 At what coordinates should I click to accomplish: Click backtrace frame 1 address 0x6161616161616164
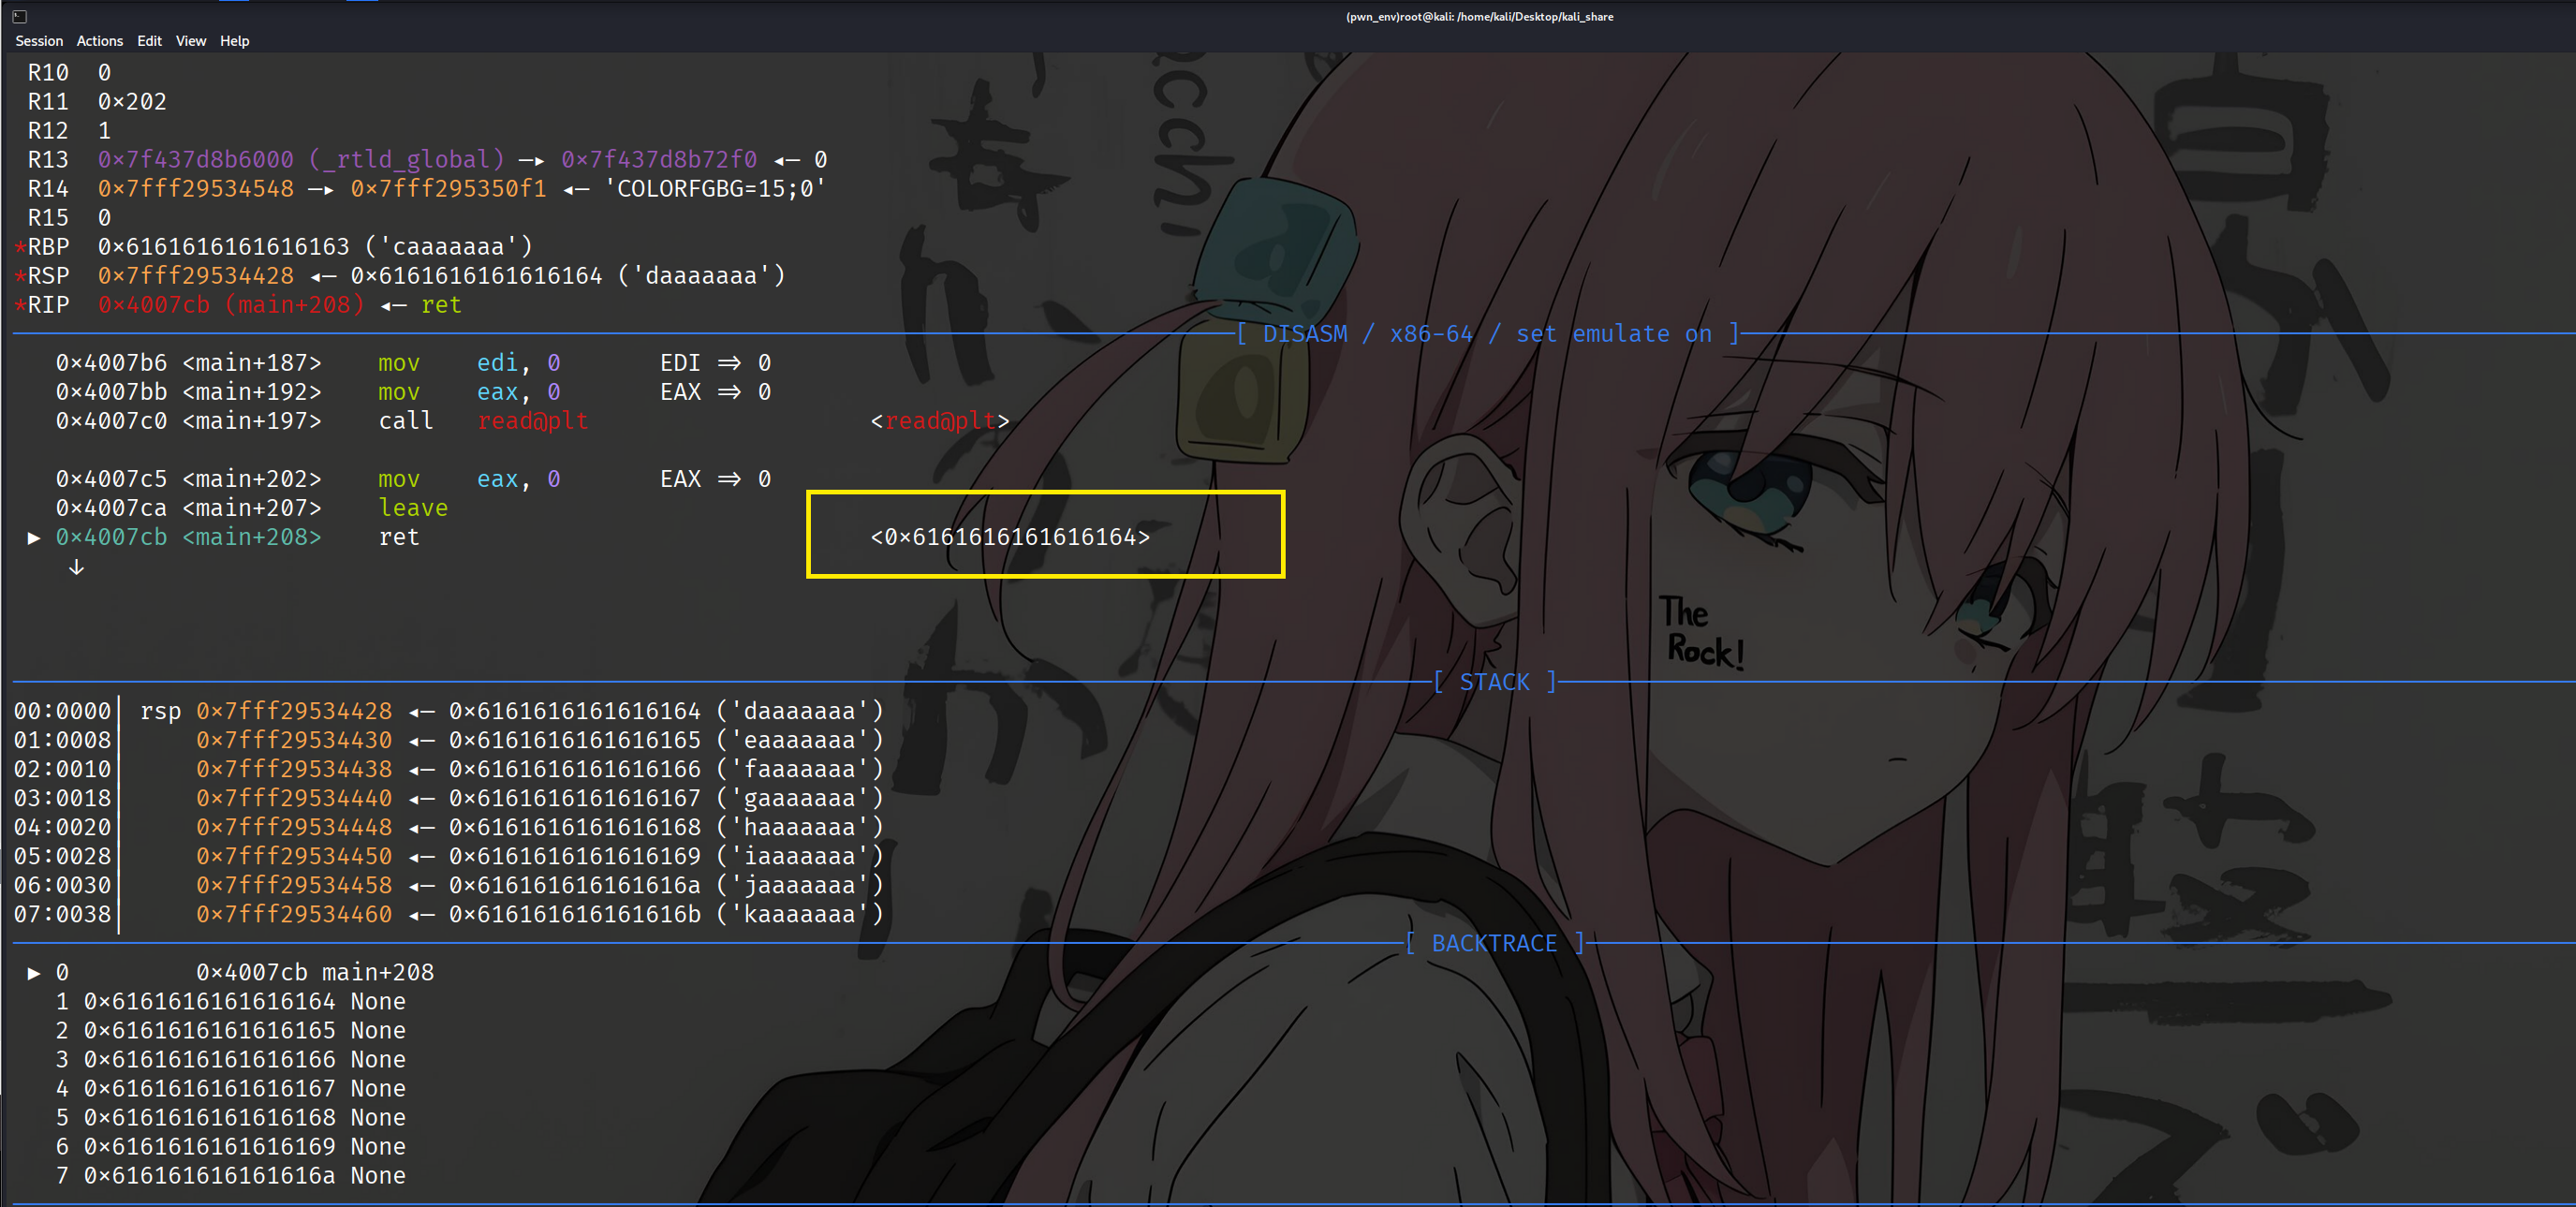tap(210, 1001)
